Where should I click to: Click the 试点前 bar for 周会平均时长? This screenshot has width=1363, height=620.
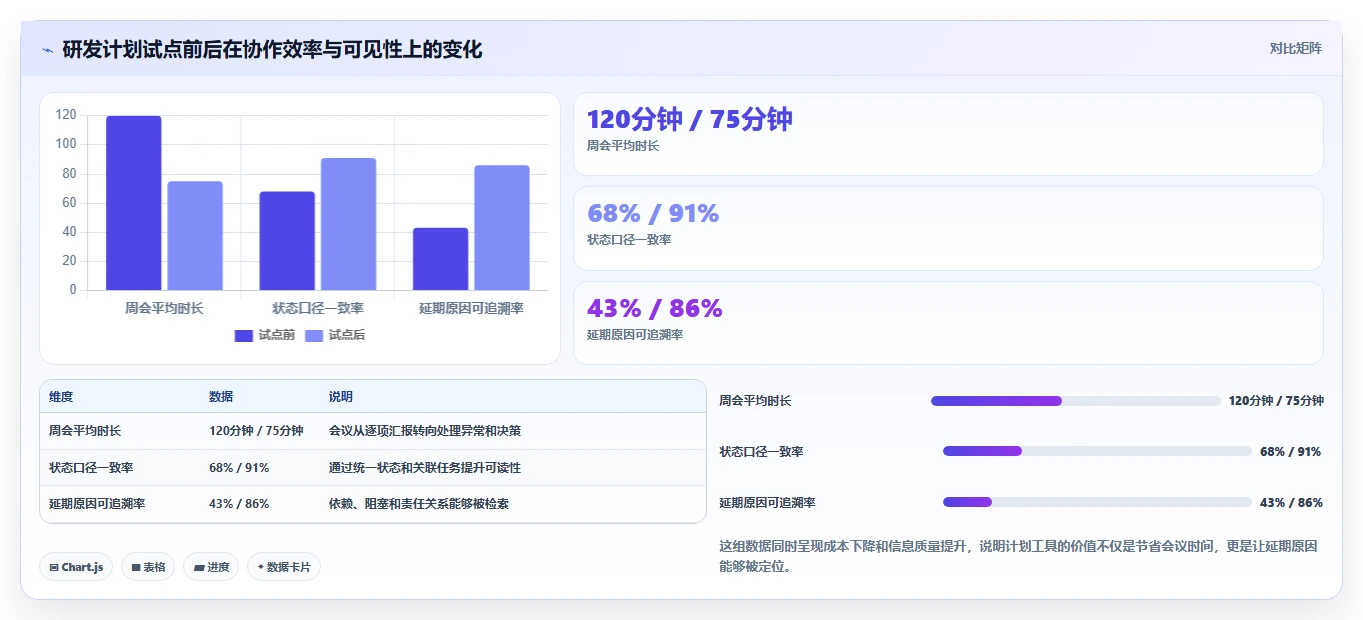coord(134,203)
